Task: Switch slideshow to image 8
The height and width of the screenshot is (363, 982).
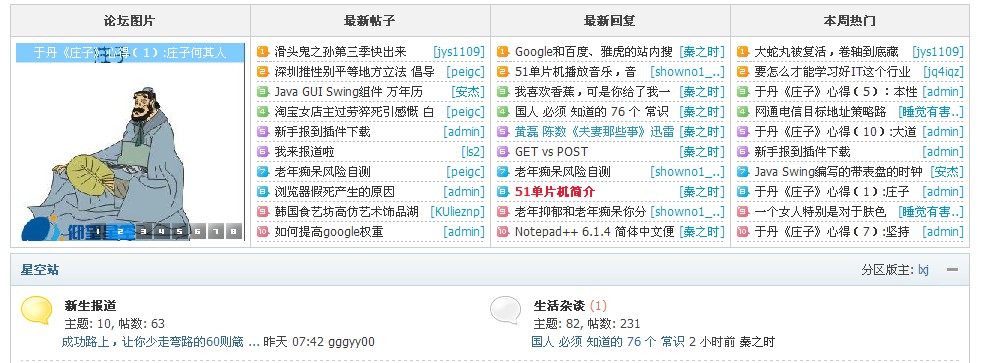Action: 234,232
